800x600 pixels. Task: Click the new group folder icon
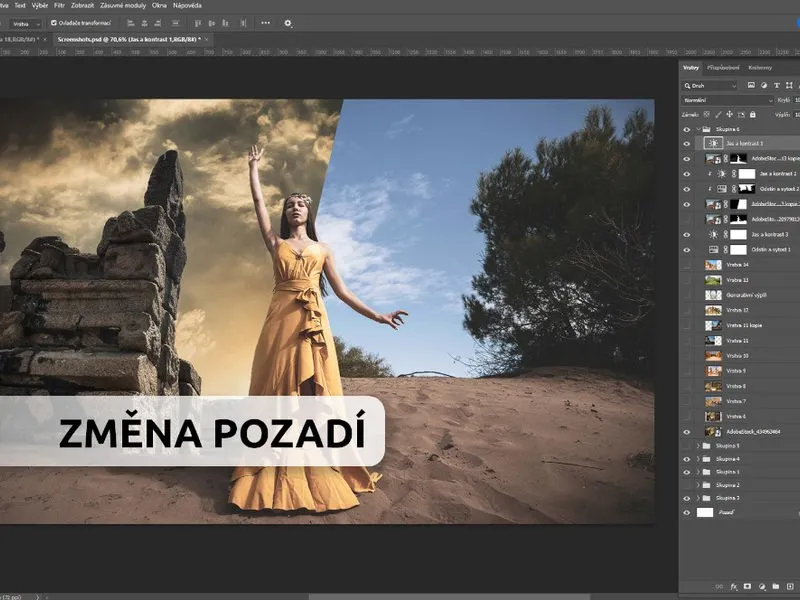click(776, 587)
